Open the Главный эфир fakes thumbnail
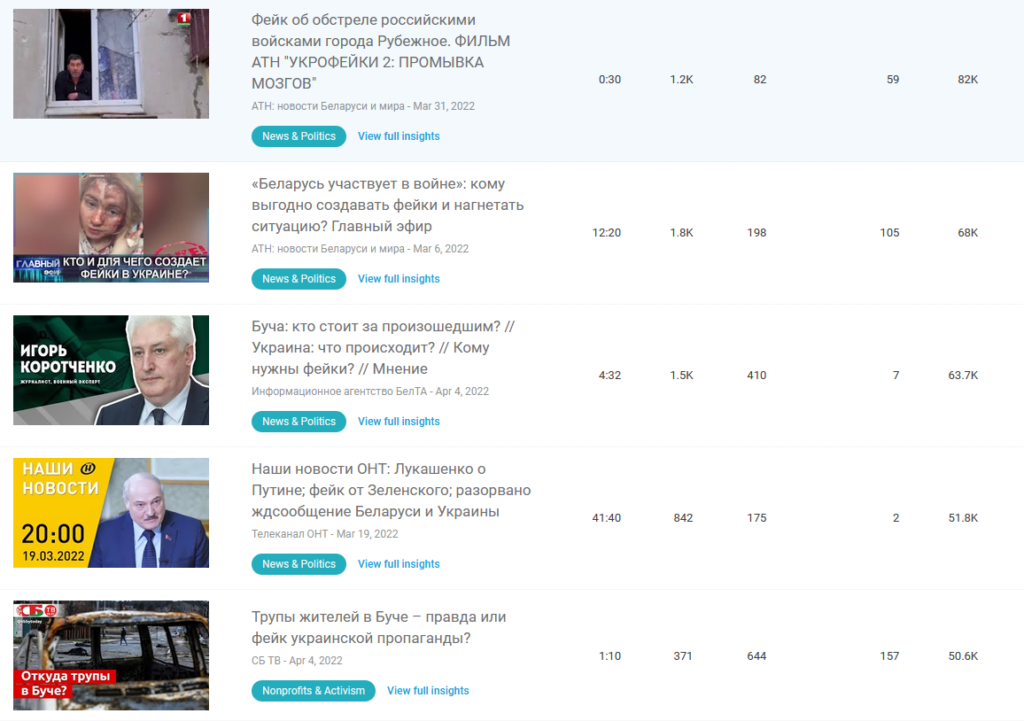1024x721 pixels. click(111, 227)
